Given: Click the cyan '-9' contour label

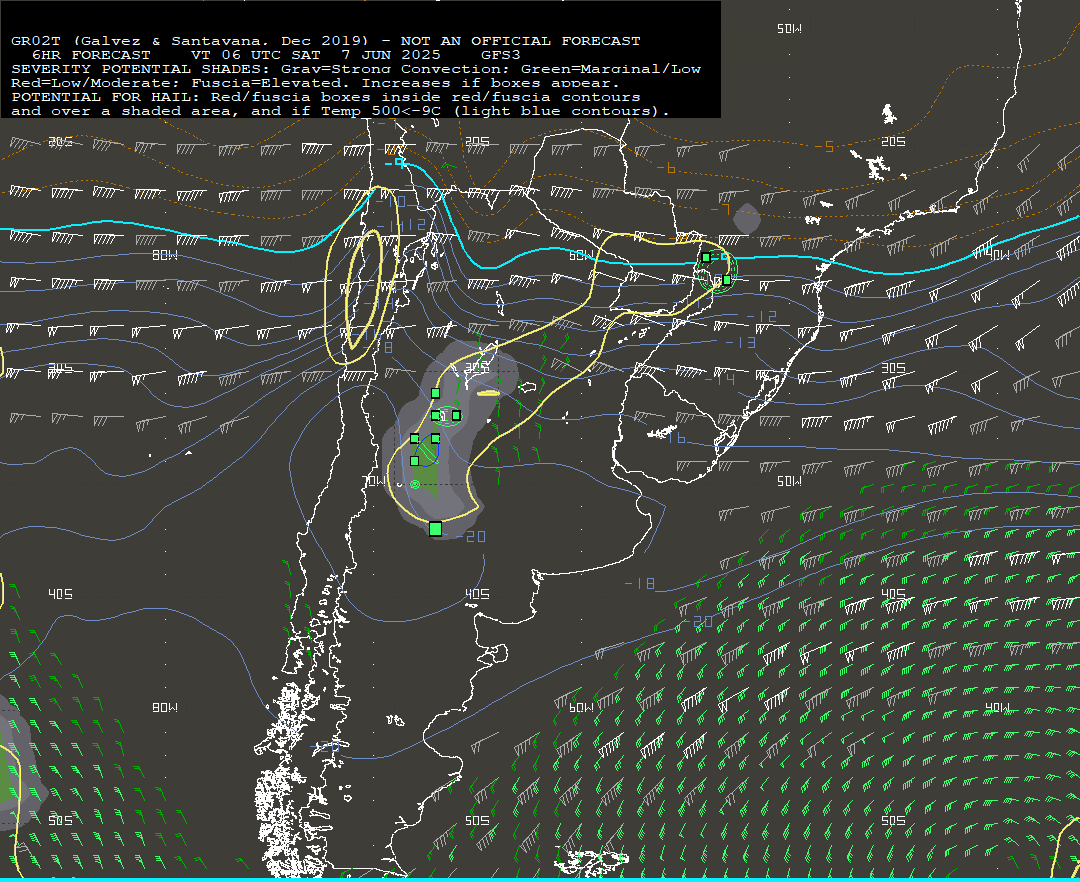Looking at the screenshot, I should 395,163.
